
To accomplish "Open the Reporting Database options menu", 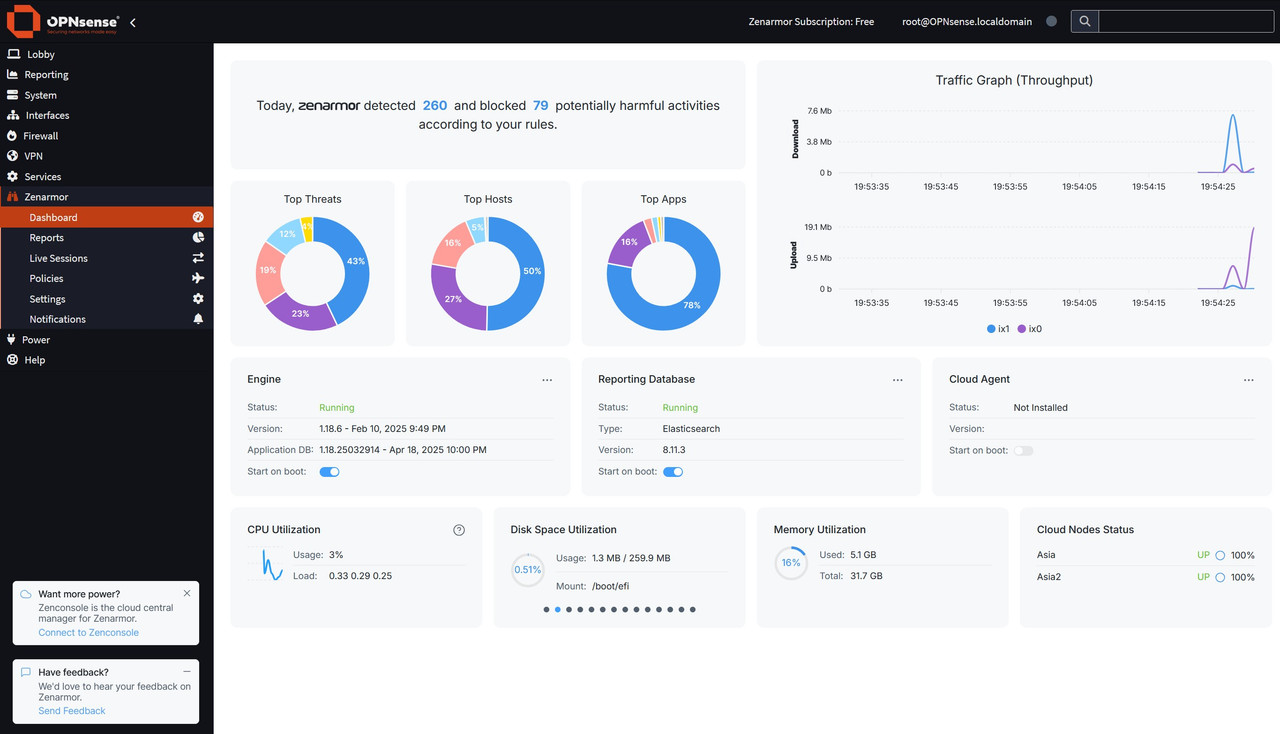I will (898, 380).
